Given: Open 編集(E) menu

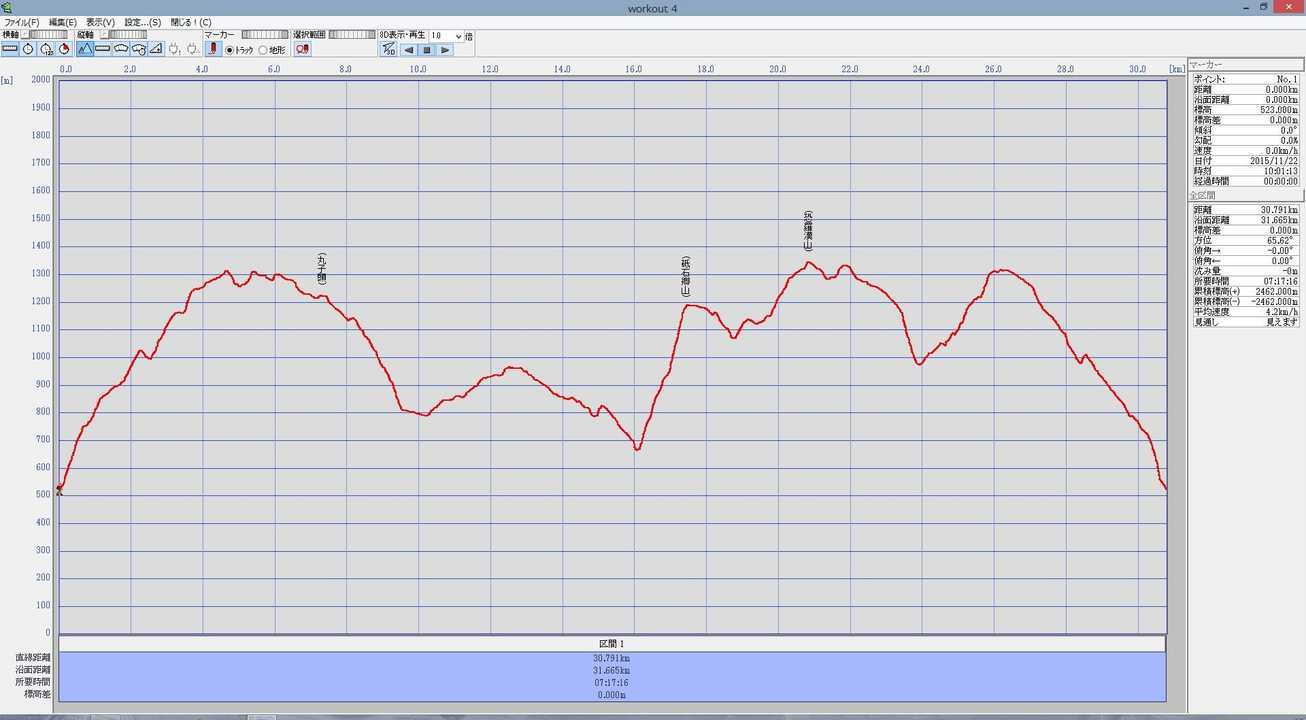Looking at the screenshot, I should pyautogui.click(x=63, y=22).
